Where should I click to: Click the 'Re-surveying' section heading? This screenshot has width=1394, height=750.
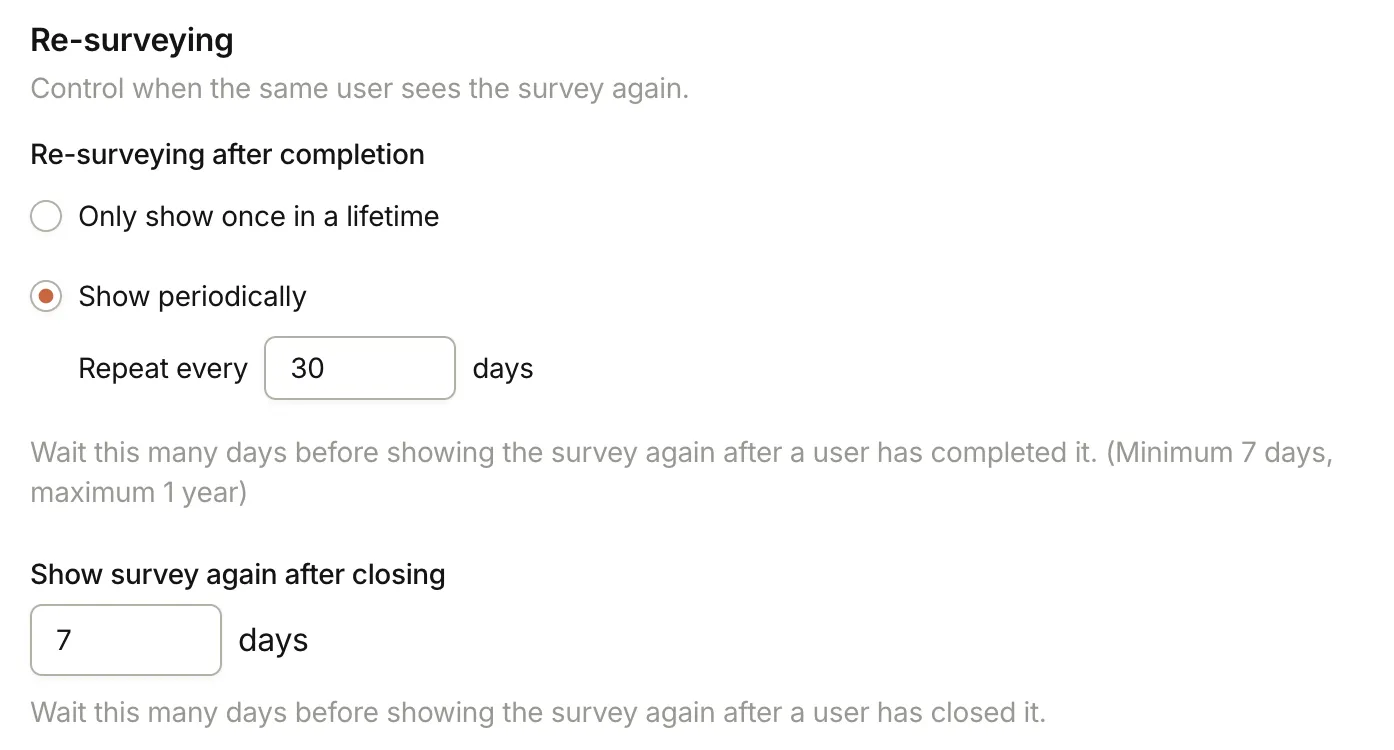tap(131, 40)
